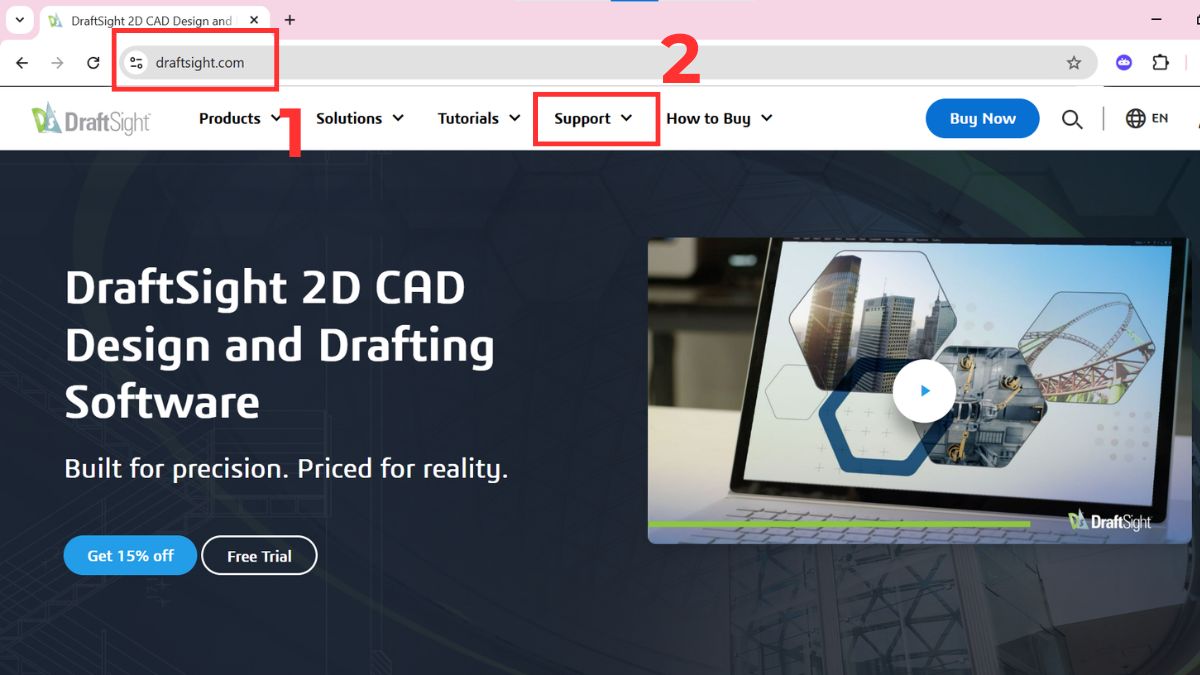The image size is (1200, 675).
Task: Open the tab search dropdown arrow
Action: pyautogui.click(x=19, y=20)
